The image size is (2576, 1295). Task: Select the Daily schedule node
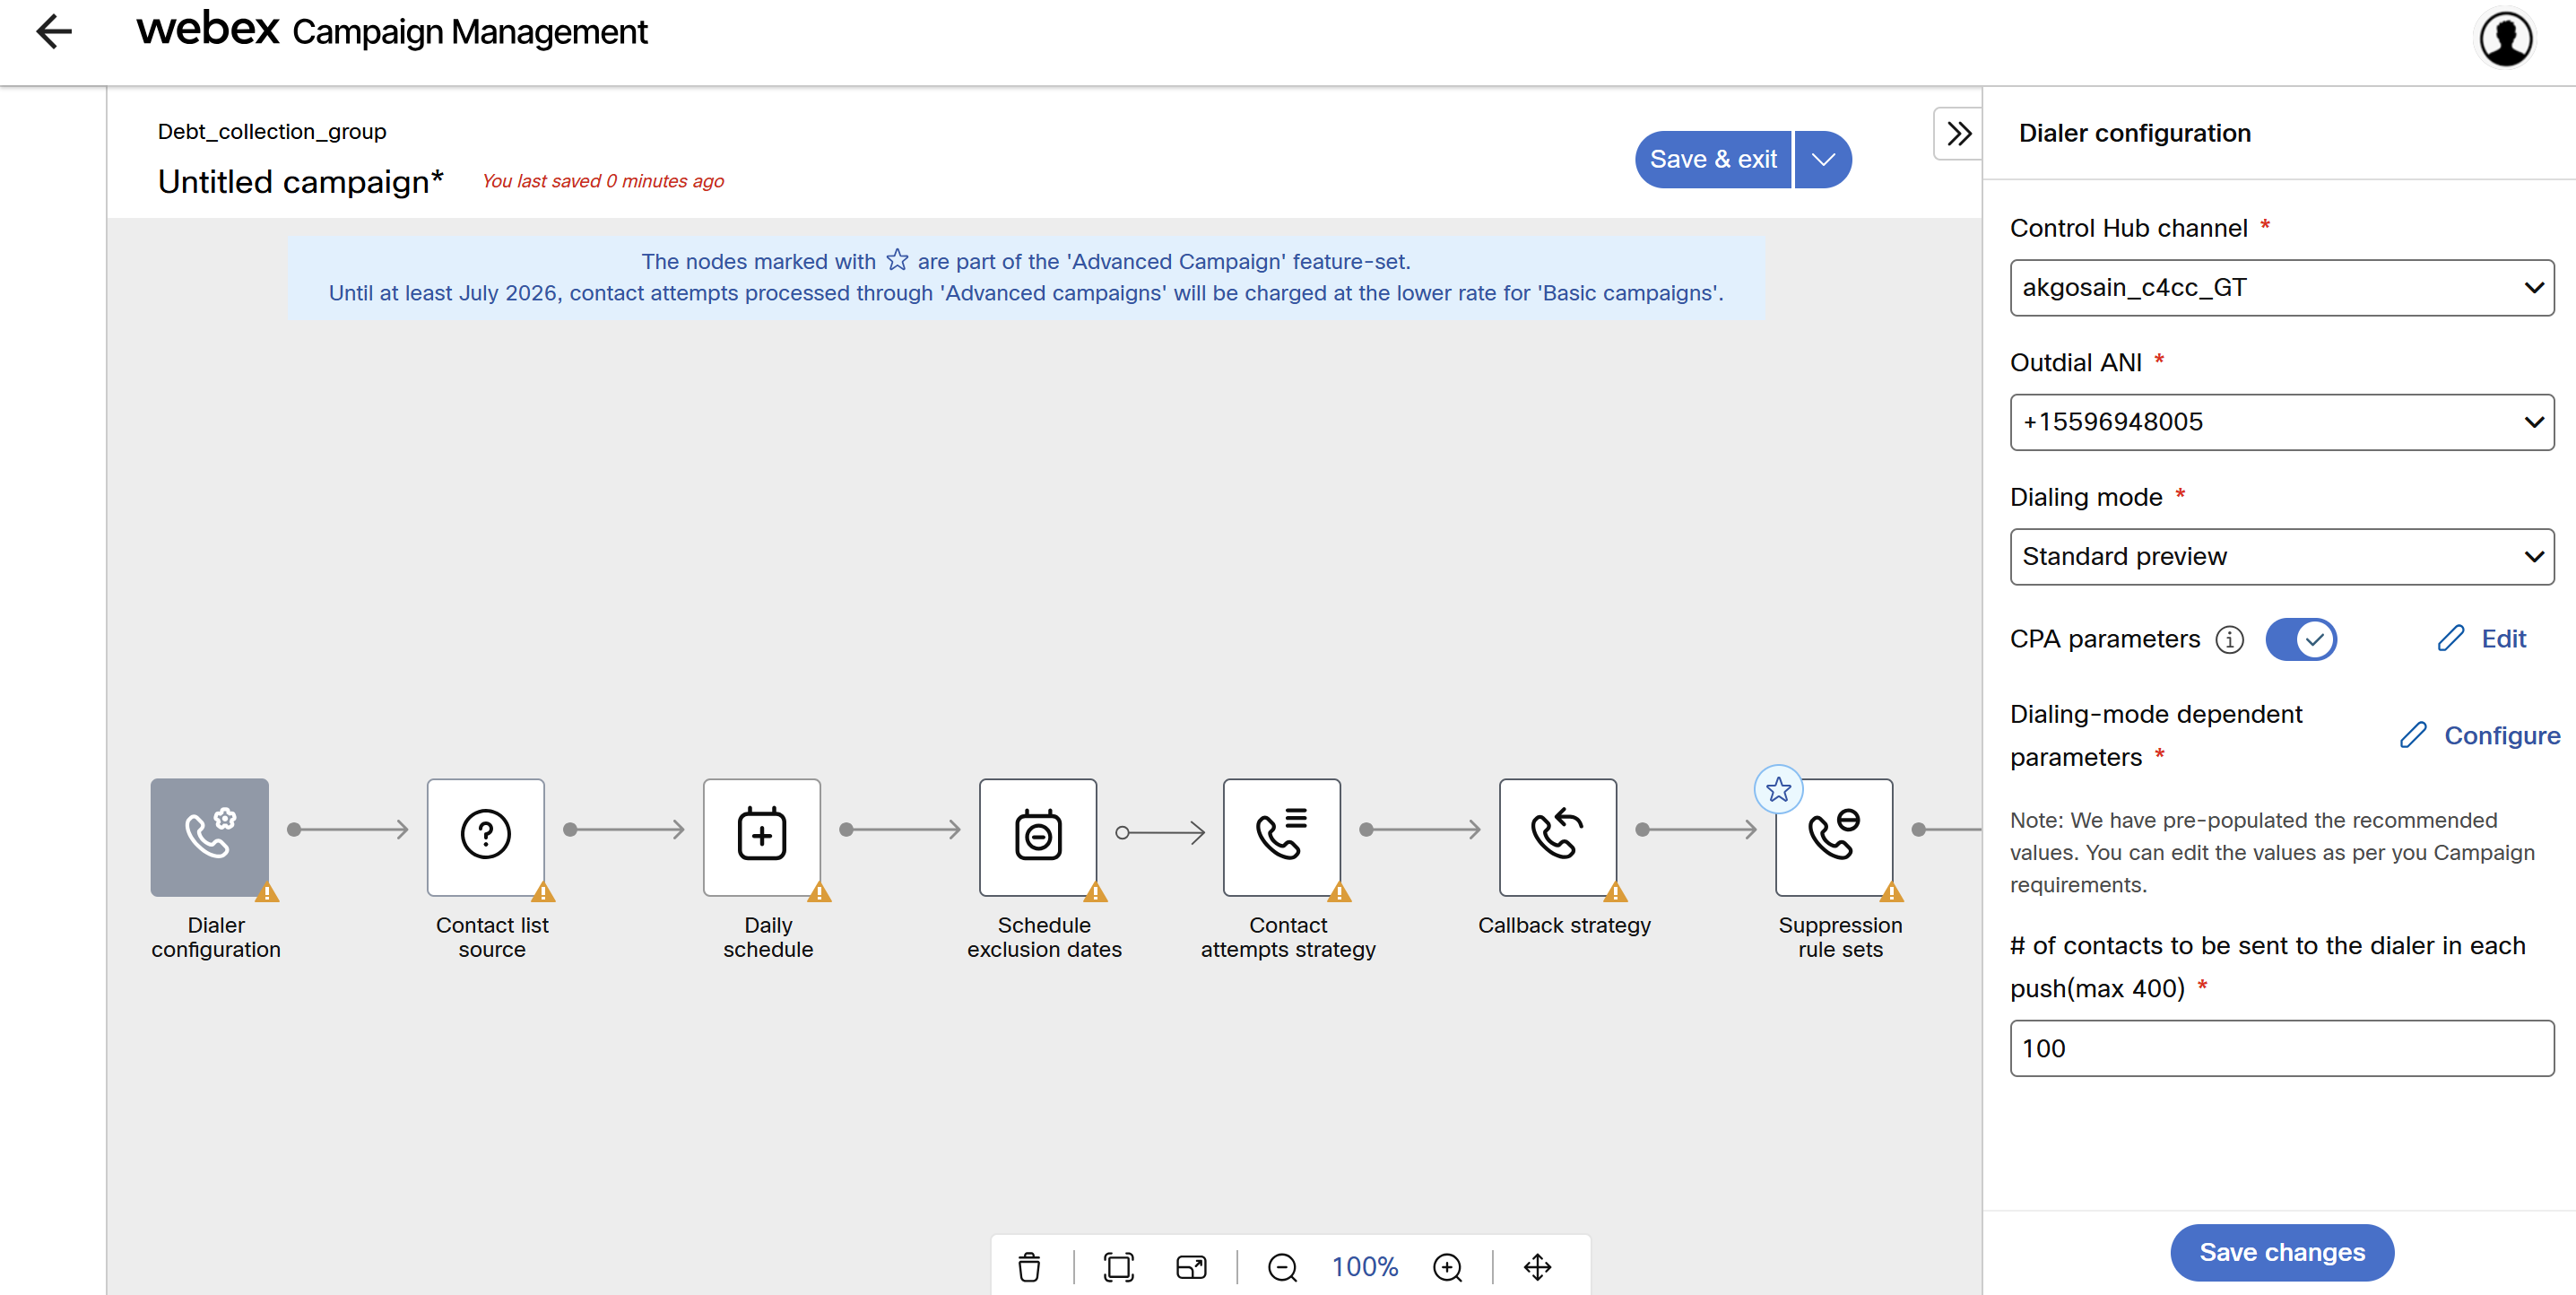point(761,836)
